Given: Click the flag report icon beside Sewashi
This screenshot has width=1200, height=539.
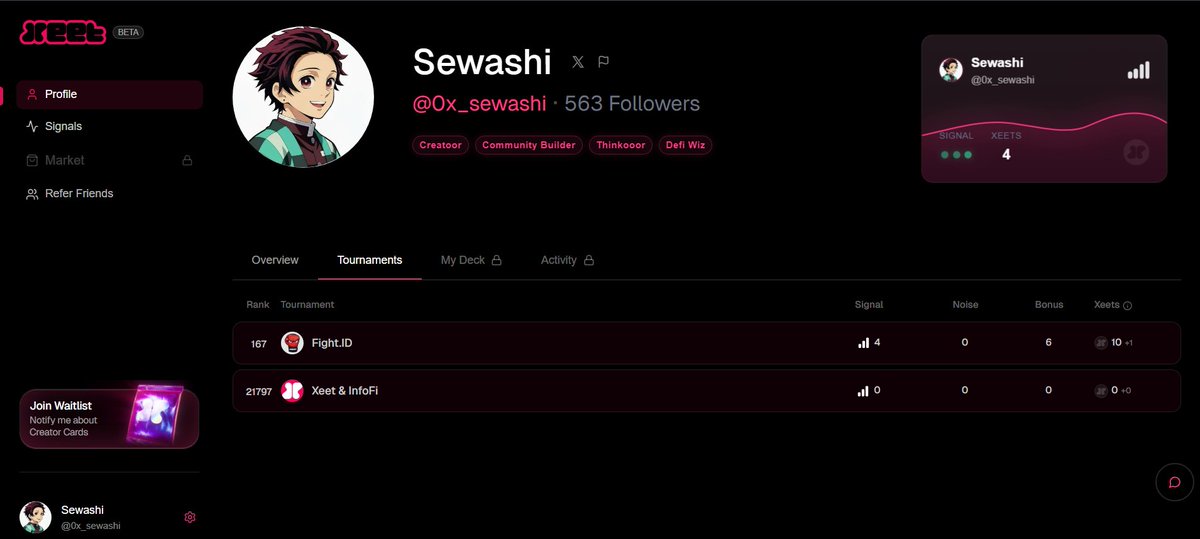Looking at the screenshot, I should tap(604, 62).
